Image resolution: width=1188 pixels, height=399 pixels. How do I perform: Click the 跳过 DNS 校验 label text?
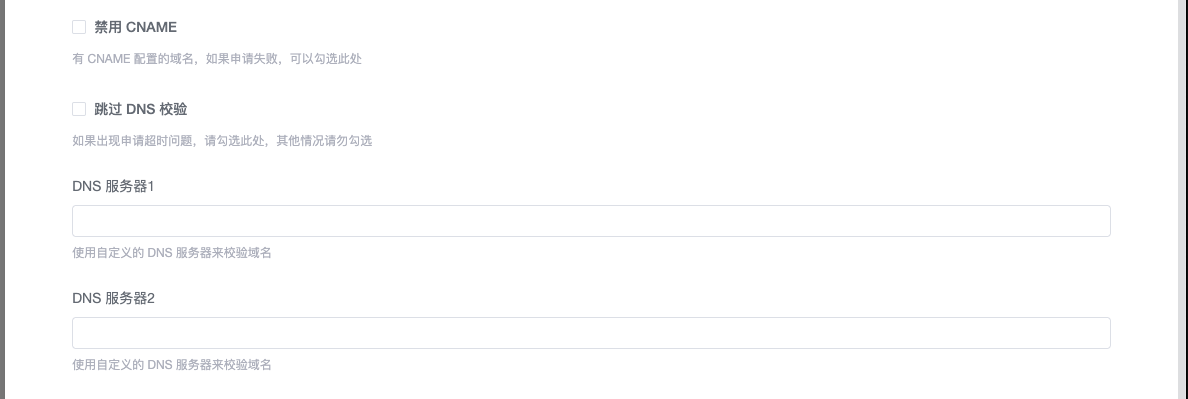141,109
